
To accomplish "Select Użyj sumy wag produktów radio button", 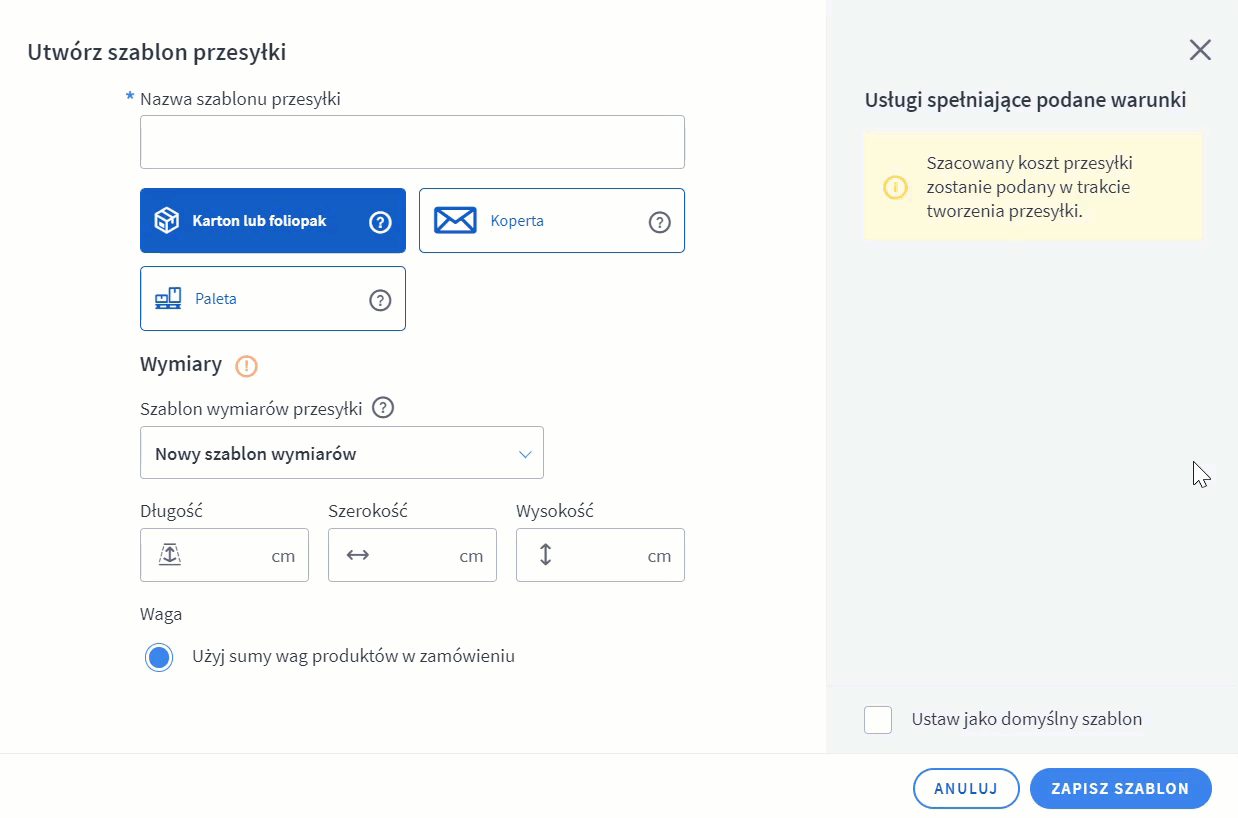I will click(159, 657).
